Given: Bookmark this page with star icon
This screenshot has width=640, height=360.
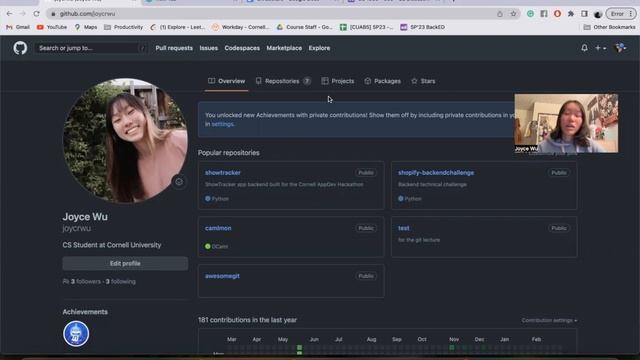Looking at the screenshot, I should pos(513,13).
